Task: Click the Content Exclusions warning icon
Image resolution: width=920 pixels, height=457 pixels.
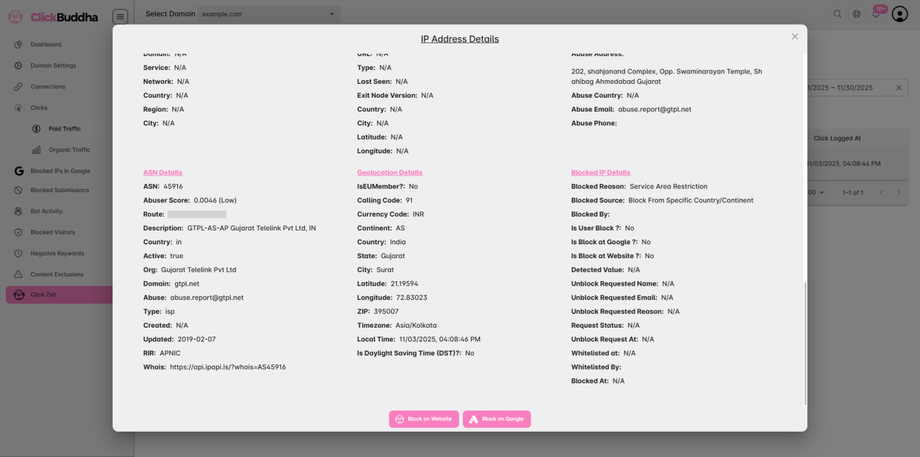Action: (18, 275)
